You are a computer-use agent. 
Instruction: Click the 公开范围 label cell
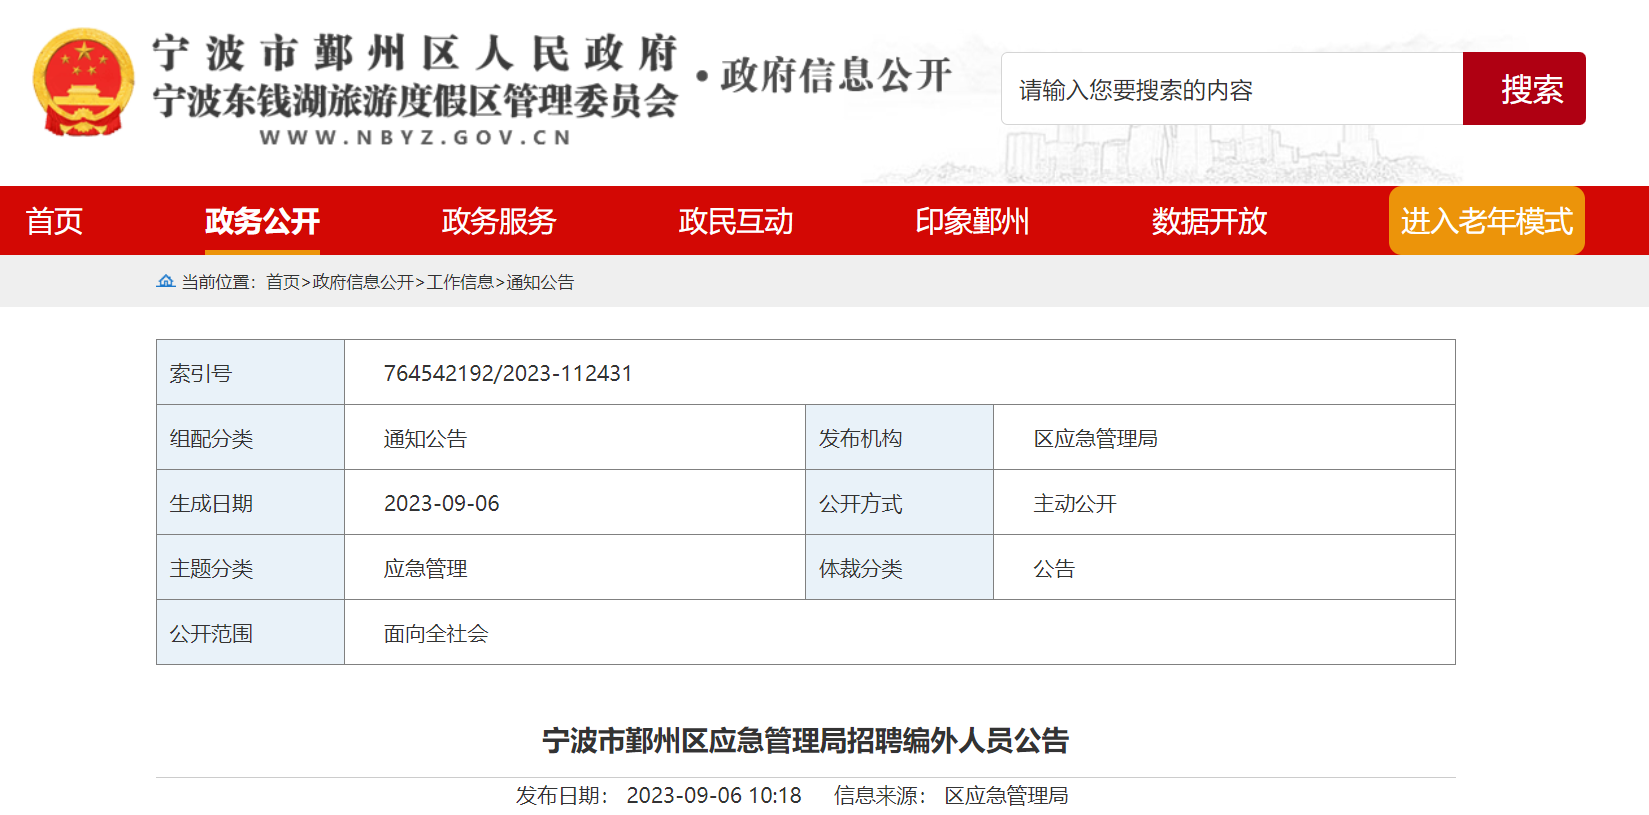click(251, 633)
